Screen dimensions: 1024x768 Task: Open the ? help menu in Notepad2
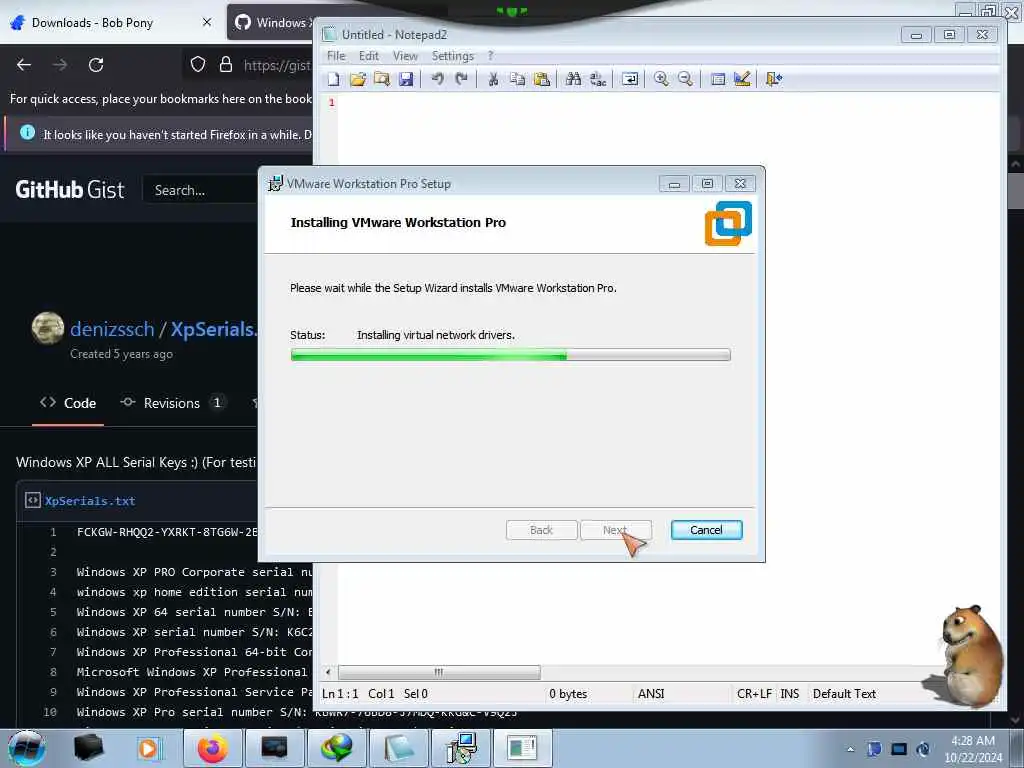490,56
